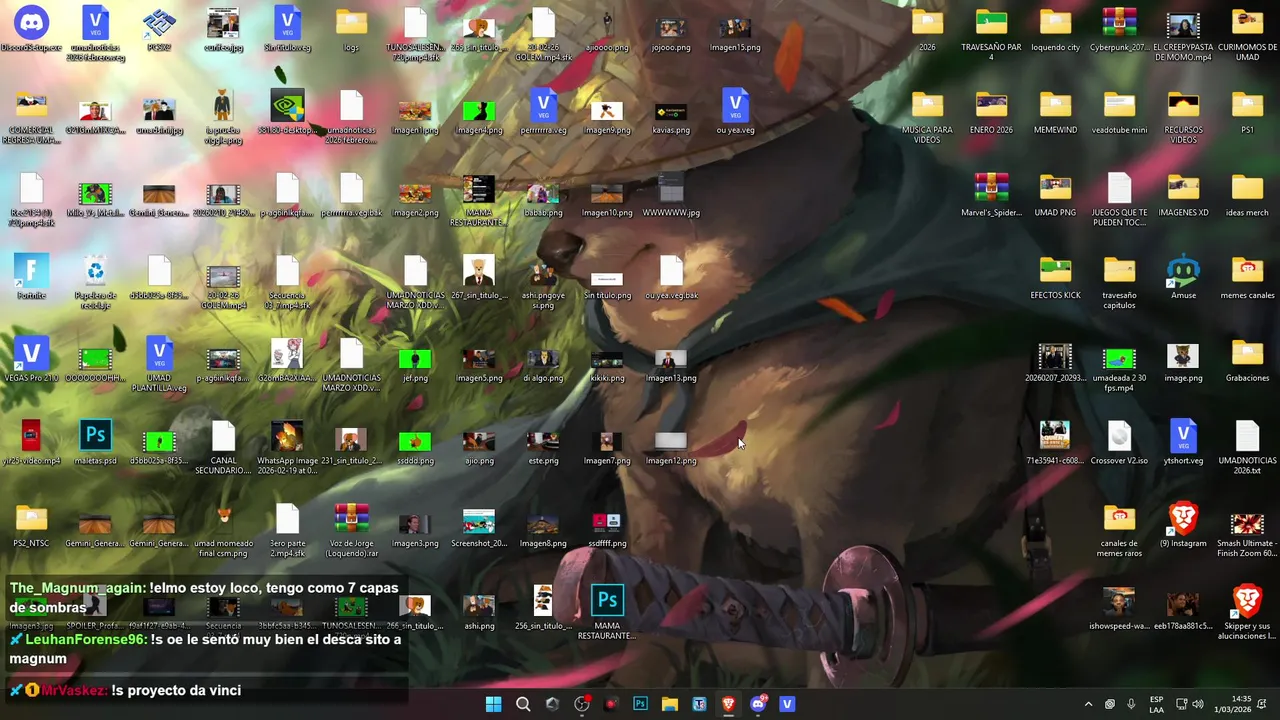Select the JUEGOS QUE TE PUEDEN TOC text file
The height and width of the screenshot is (720, 1280).
tap(1119, 189)
